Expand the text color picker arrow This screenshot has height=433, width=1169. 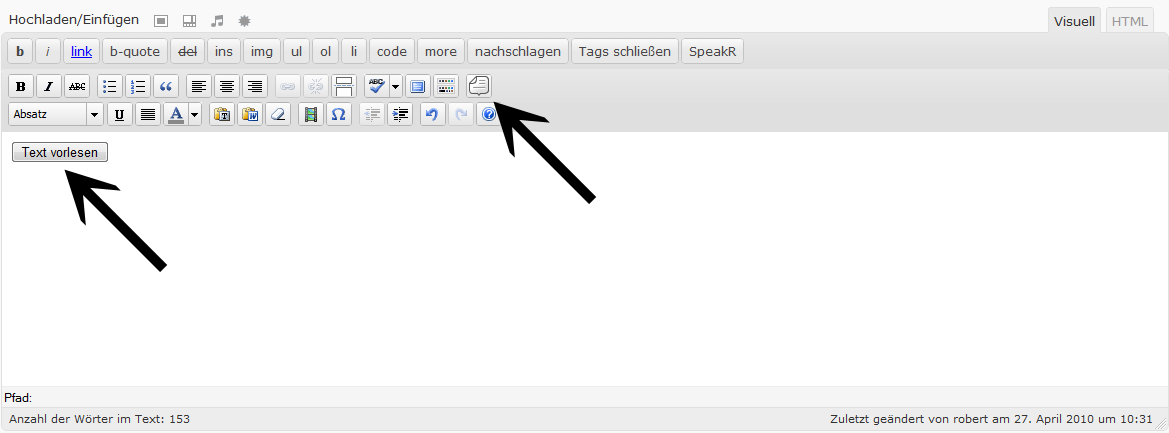pos(195,114)
